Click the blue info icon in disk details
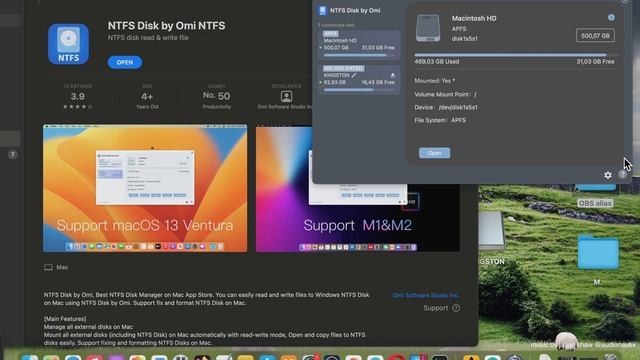Screen dimensions: 640x360 (x=611, y=18)
